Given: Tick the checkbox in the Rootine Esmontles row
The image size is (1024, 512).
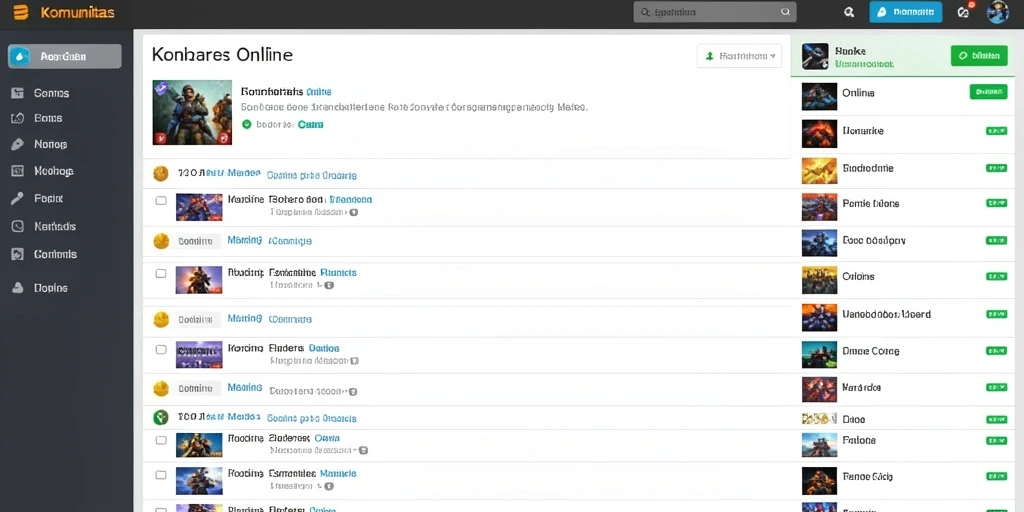Looking at the screenshot, I should tap(161, 475).
